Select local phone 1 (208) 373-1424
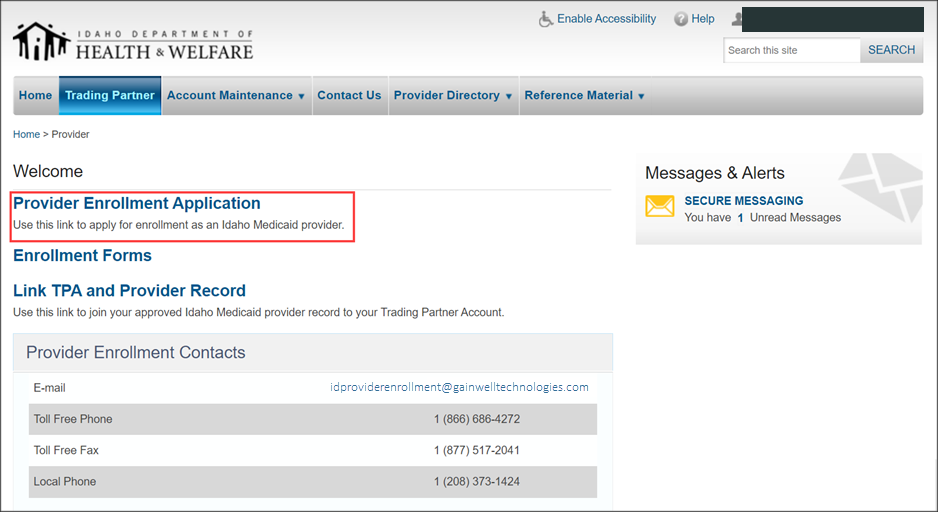Image resolution: width=938 pixels, height=512 pixels. coord(477,481)
